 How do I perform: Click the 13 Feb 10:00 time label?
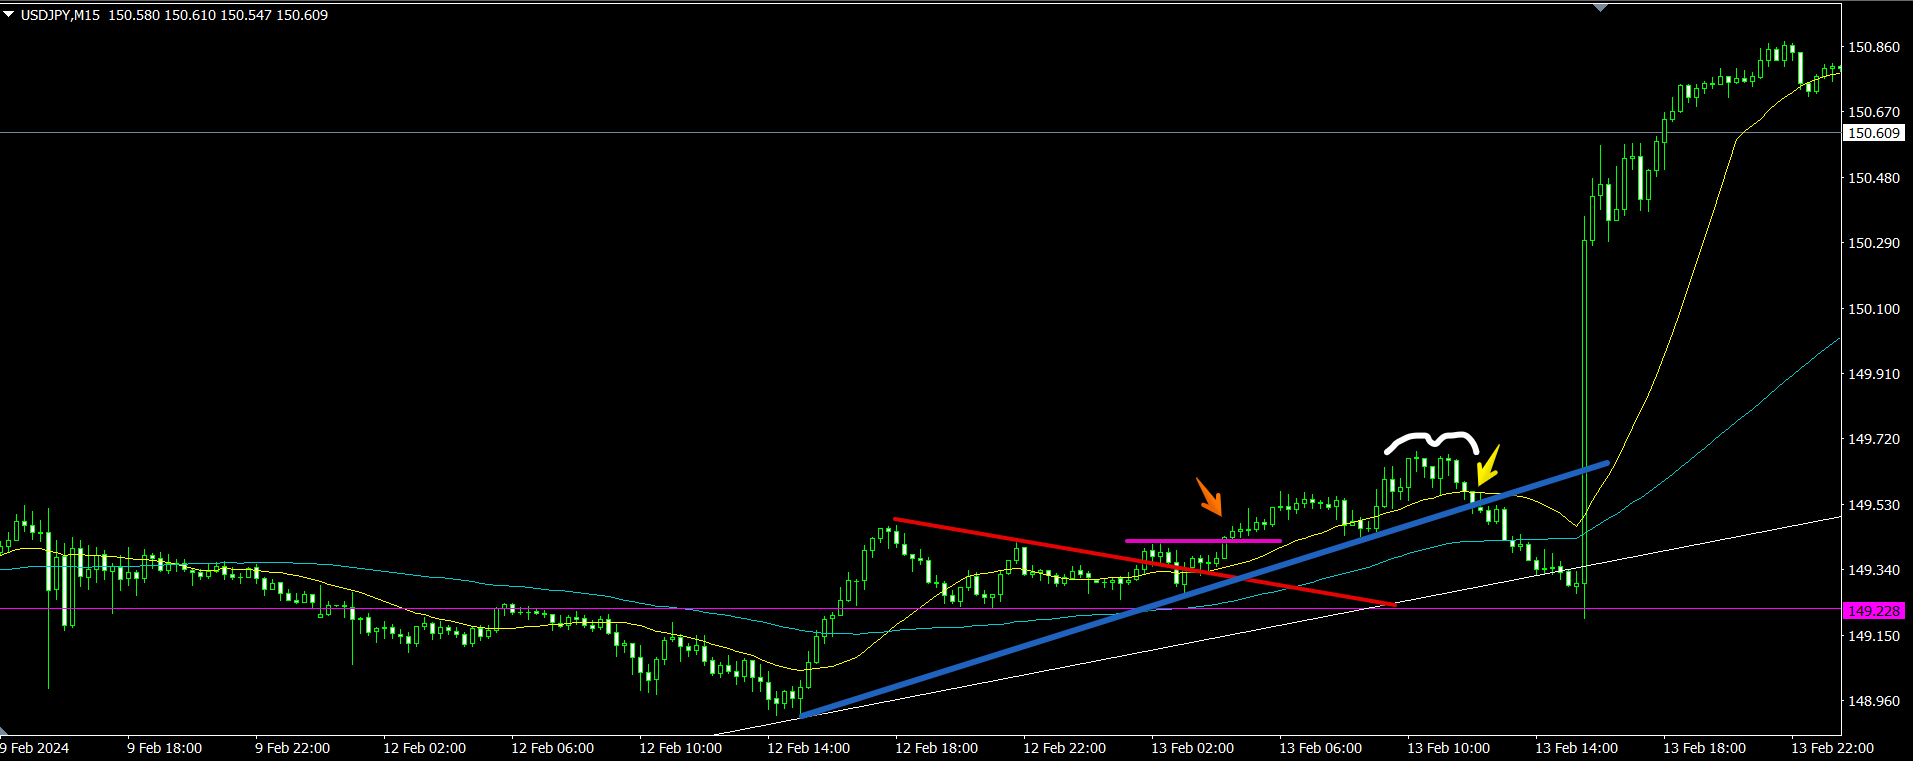[x=1449, y=748]
